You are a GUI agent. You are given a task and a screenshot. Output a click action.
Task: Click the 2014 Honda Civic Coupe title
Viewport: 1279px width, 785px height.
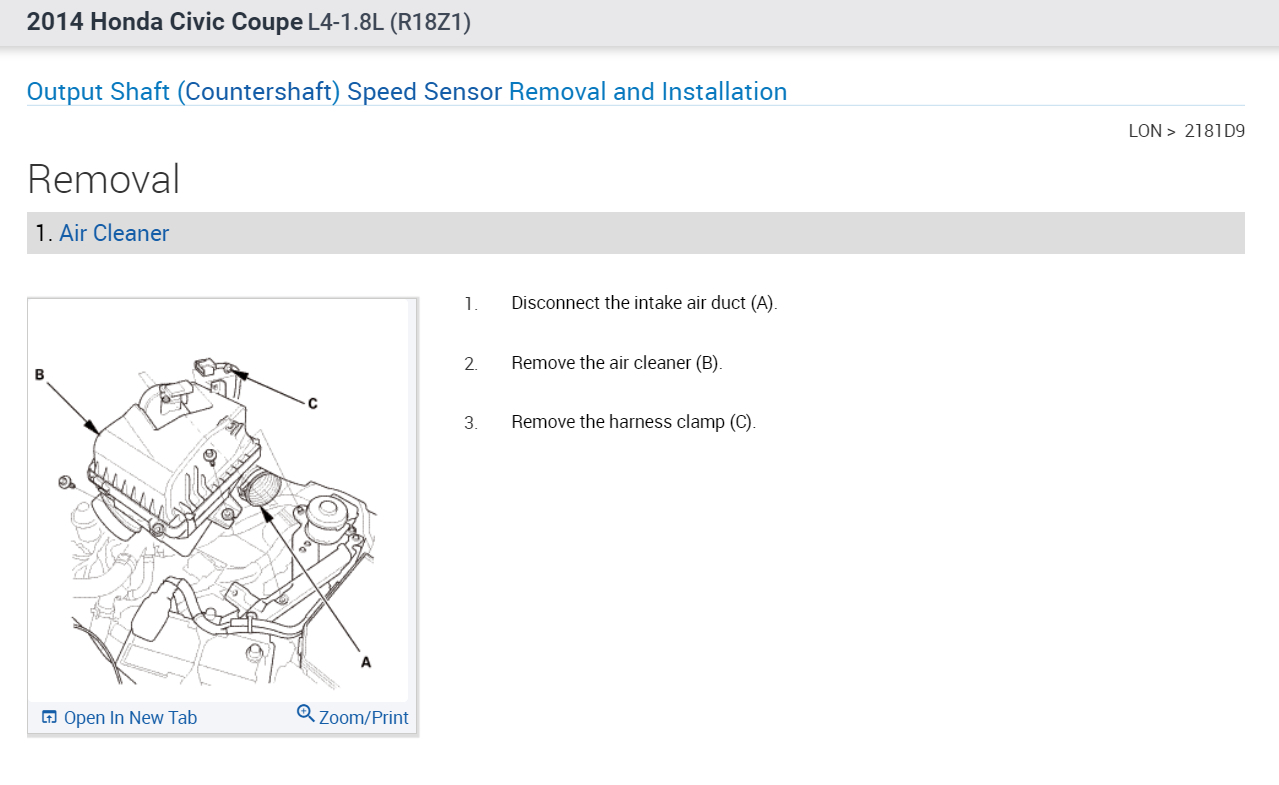164,22
